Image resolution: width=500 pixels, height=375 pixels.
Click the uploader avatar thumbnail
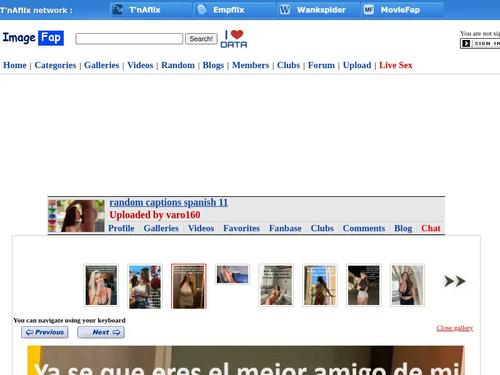[76, 216]
